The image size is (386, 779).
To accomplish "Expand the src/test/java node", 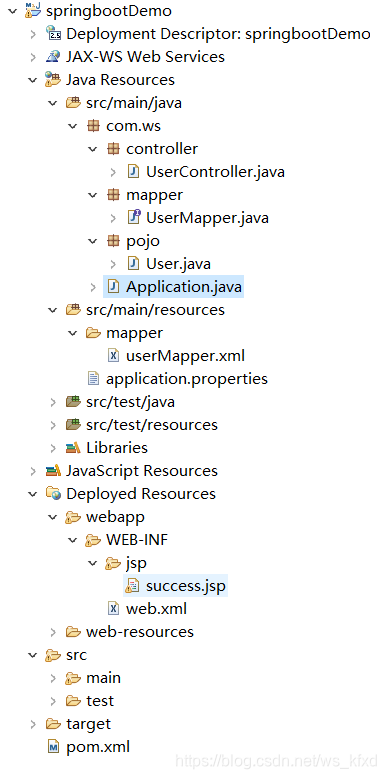I will point(53,401).
